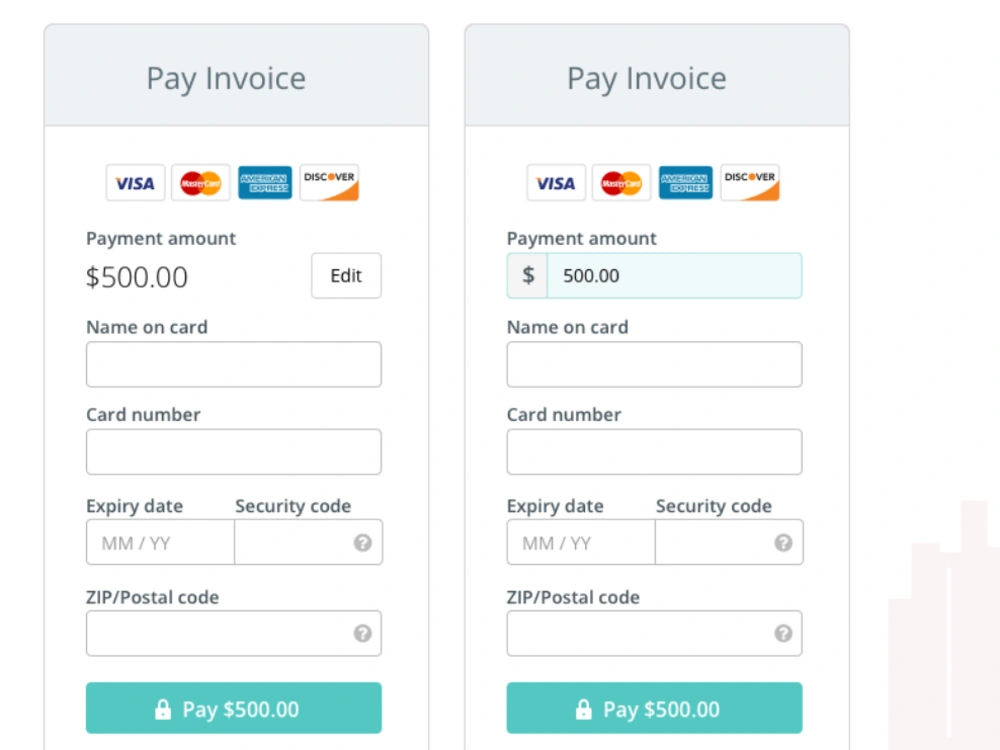
Task: Open security code help icon in left form
Action: point(363,543)
